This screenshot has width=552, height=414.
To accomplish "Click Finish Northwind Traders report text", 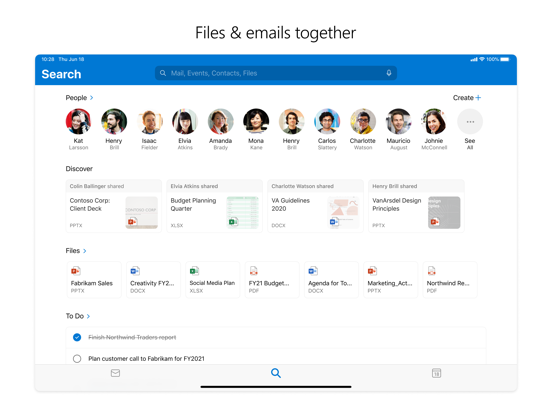I will click(132, 337).
